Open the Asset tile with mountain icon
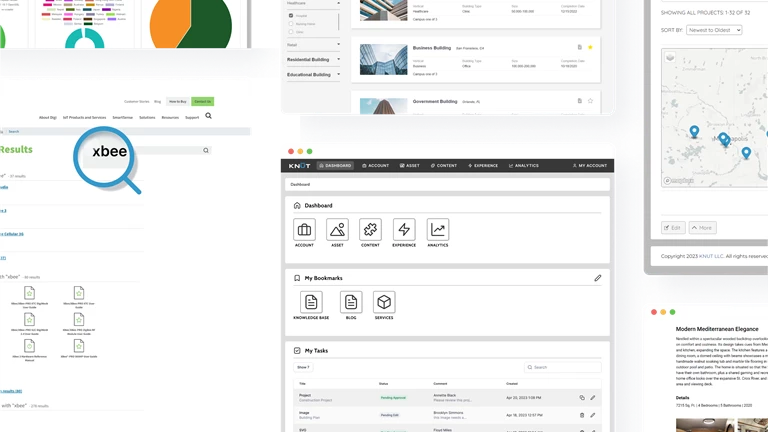Image resolution: width=768 pixels, height=432 pixels. [x=337, y=230]
